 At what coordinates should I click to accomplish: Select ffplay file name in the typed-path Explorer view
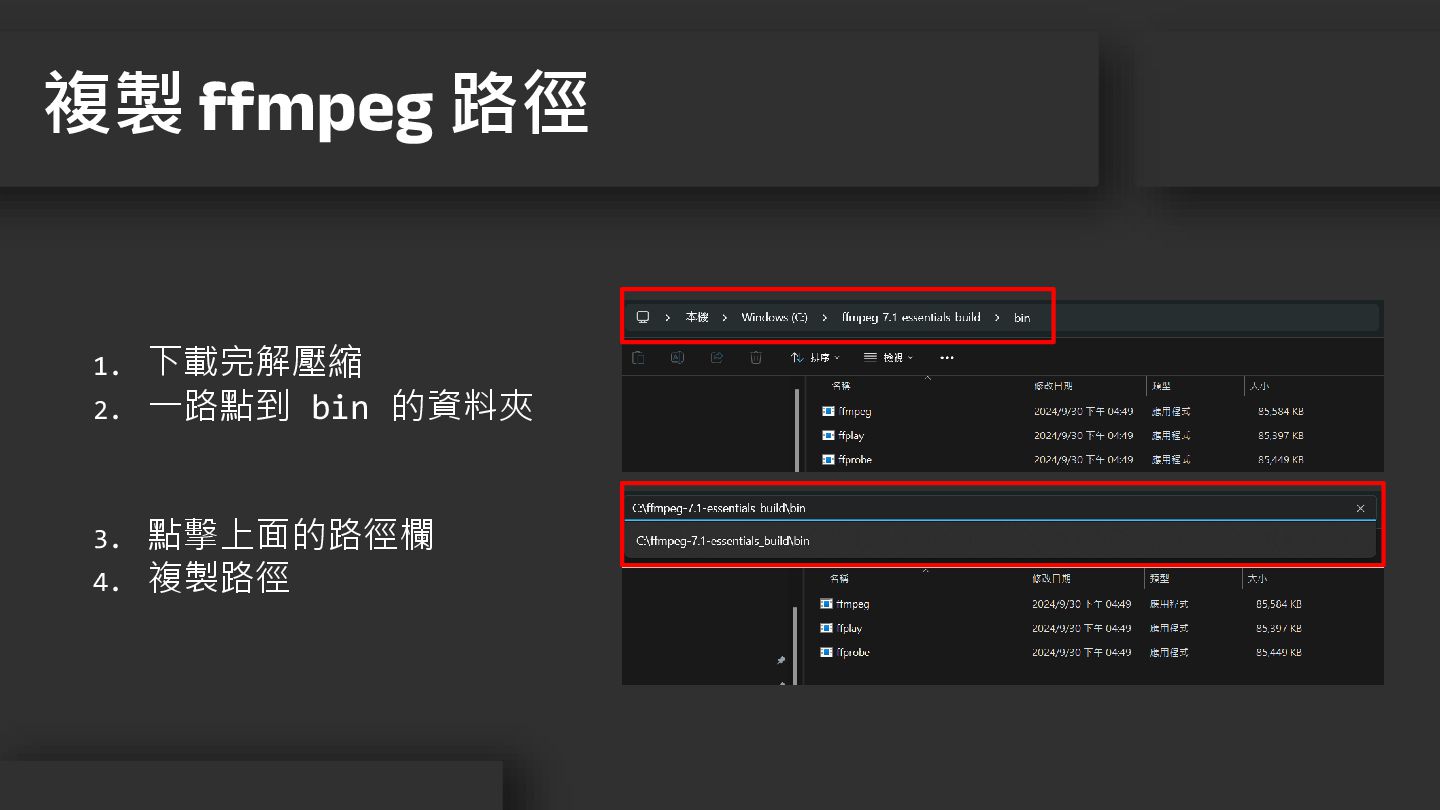click(x=849, y=628)
